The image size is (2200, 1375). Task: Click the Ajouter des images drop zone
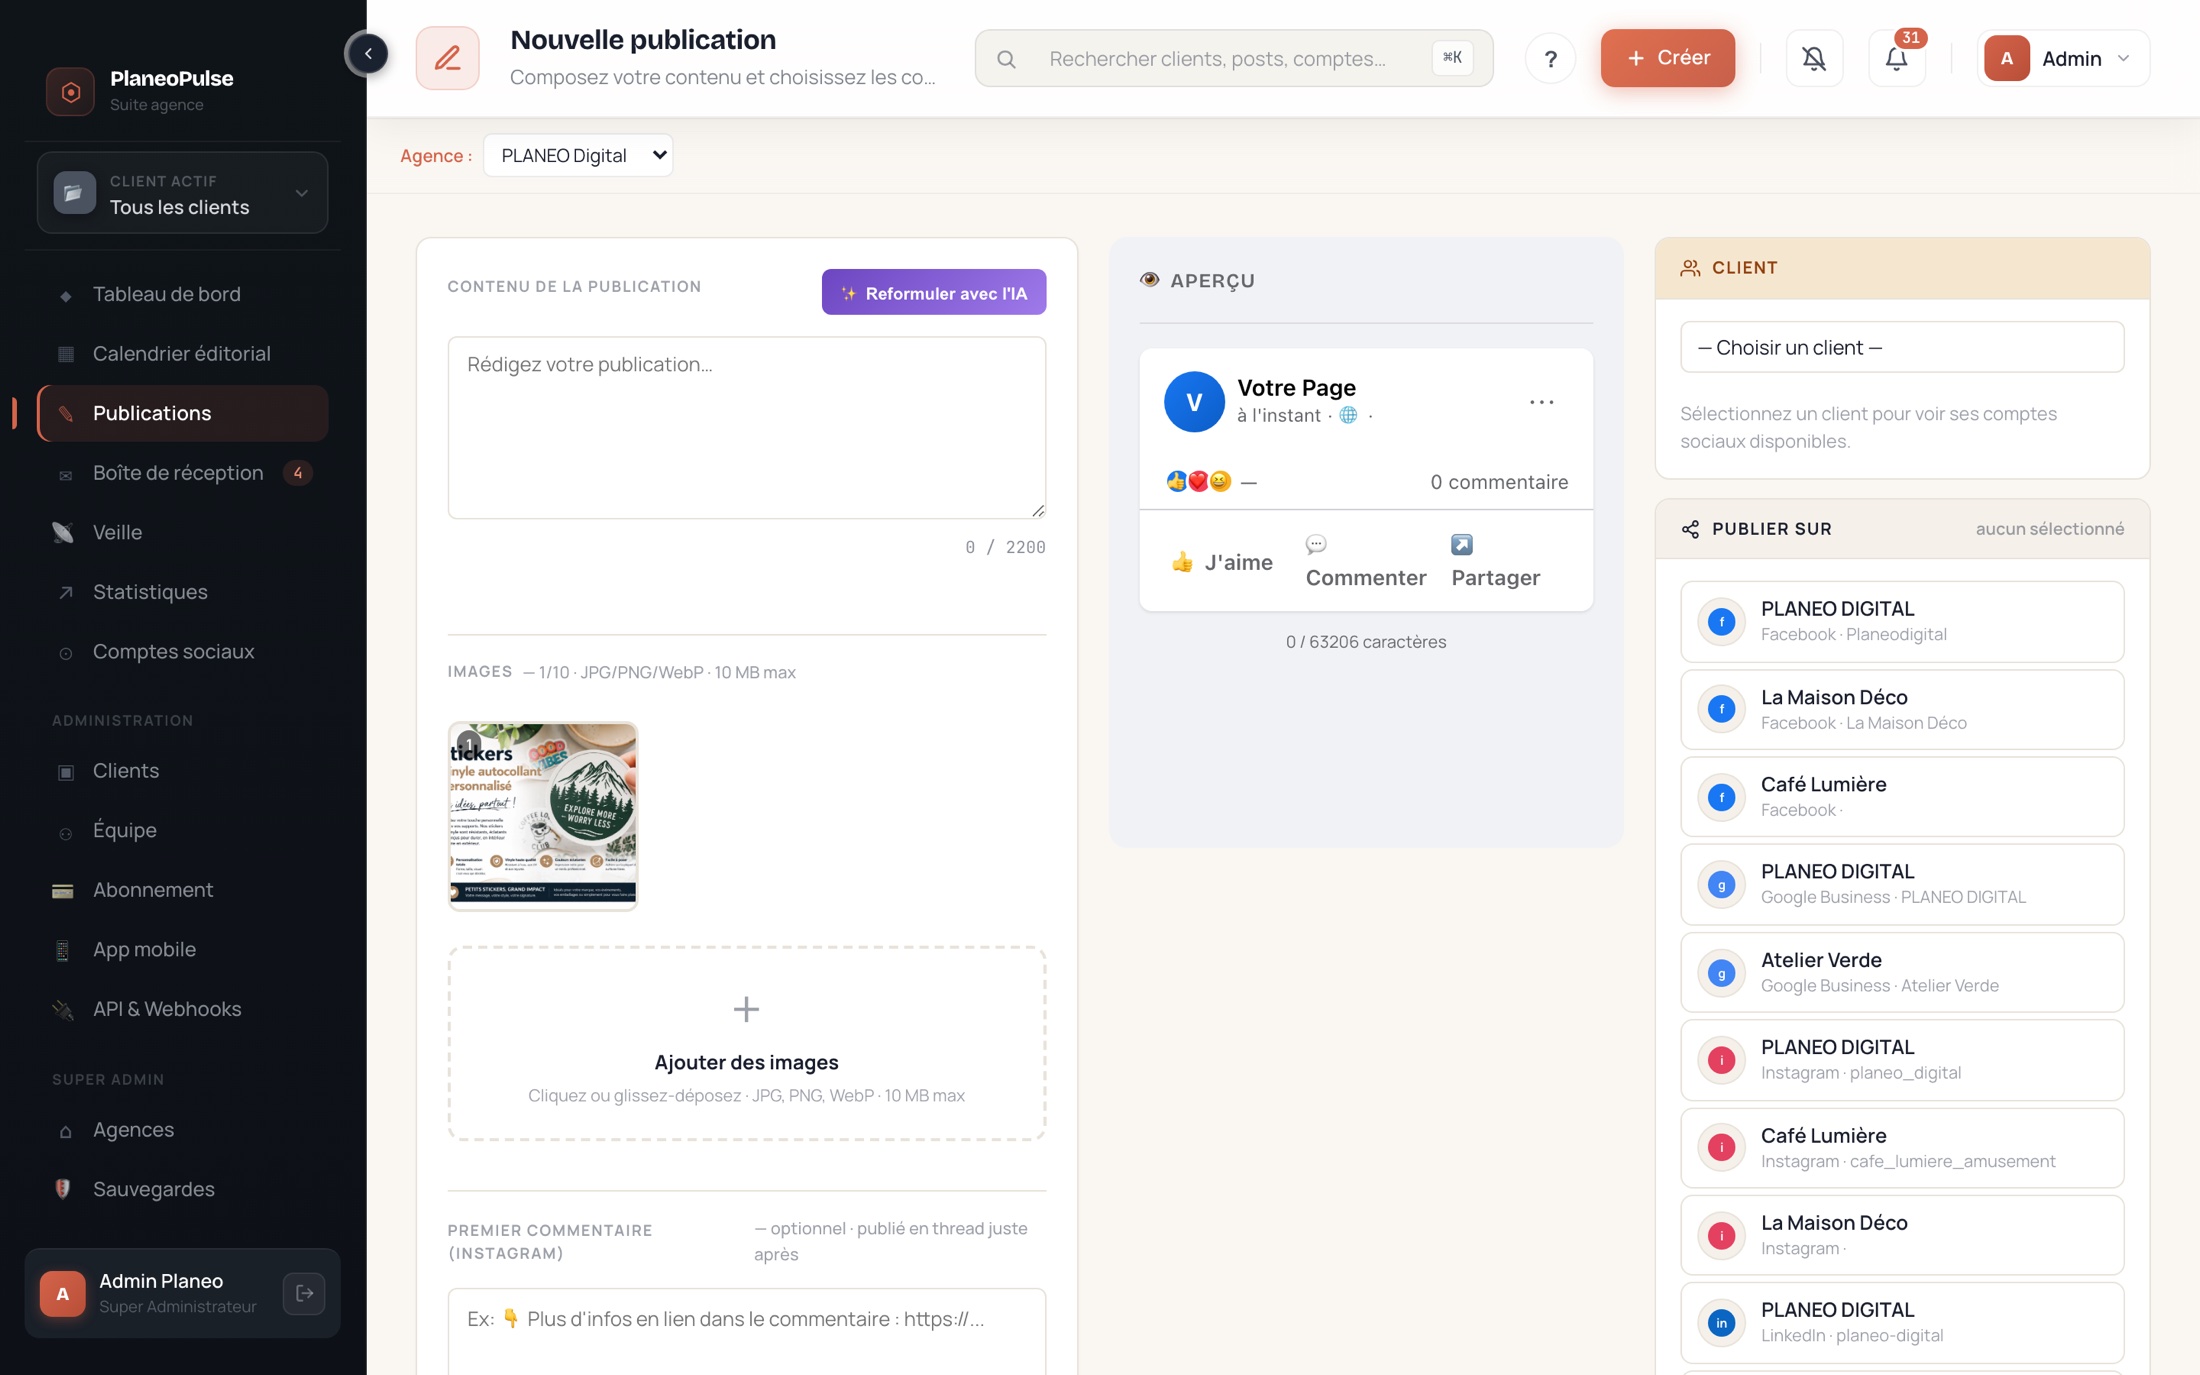746,1044
